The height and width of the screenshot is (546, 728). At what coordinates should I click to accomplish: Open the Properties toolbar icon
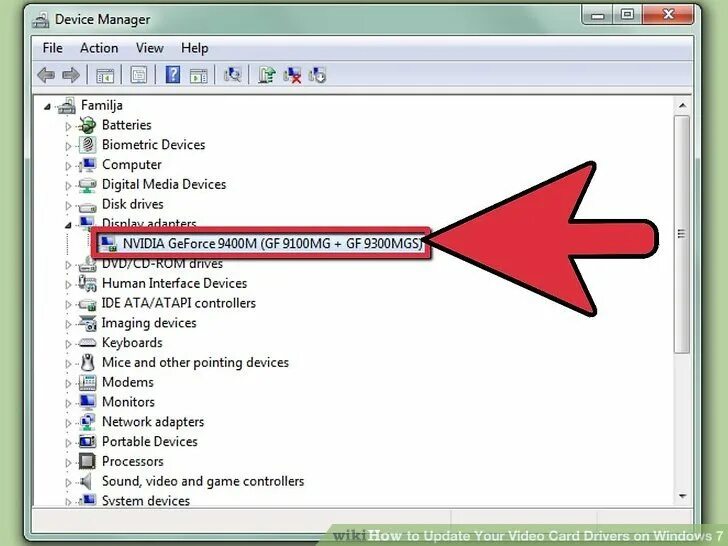(x=139, y=75)
